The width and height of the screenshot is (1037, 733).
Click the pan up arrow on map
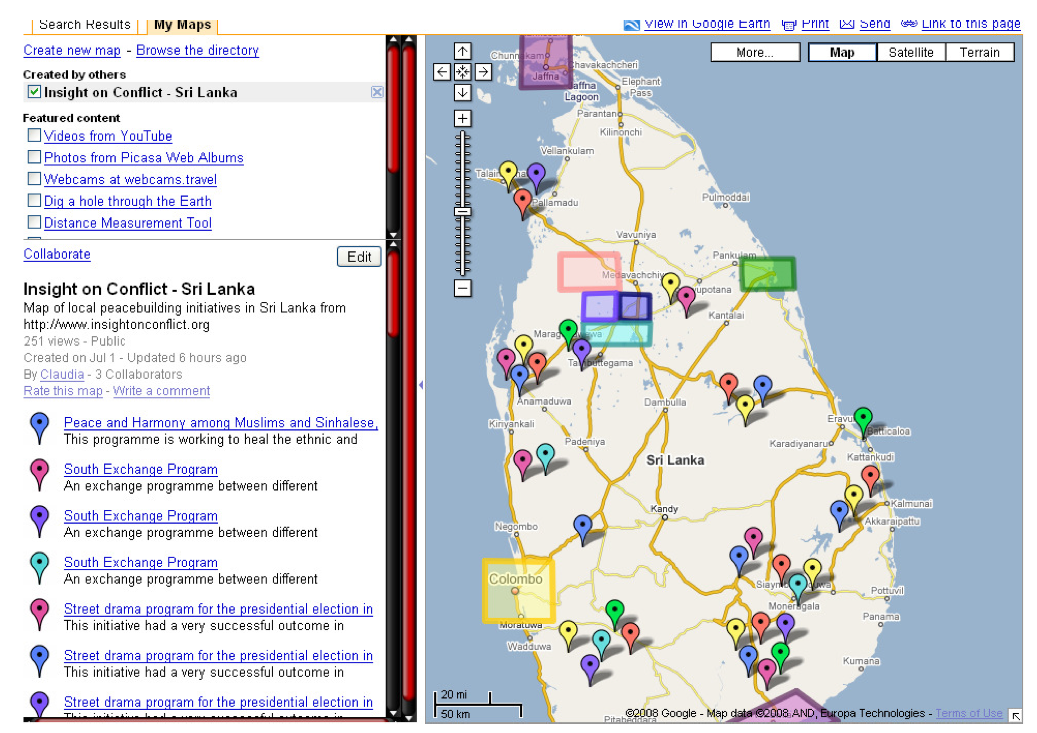[462, 51]
